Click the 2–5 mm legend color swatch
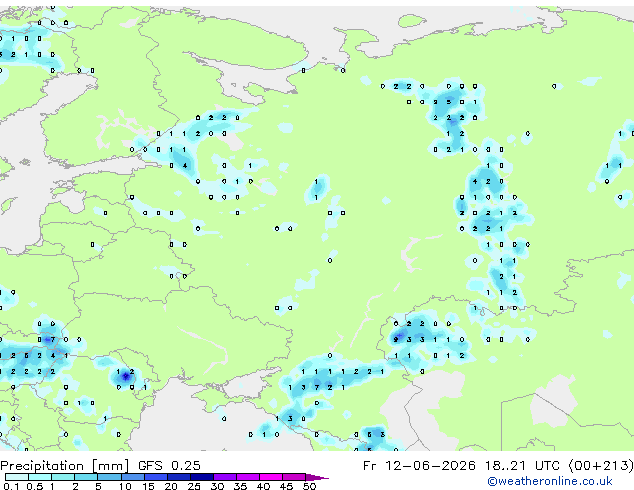This screenshot has width=634, height=490. [86, 477]
